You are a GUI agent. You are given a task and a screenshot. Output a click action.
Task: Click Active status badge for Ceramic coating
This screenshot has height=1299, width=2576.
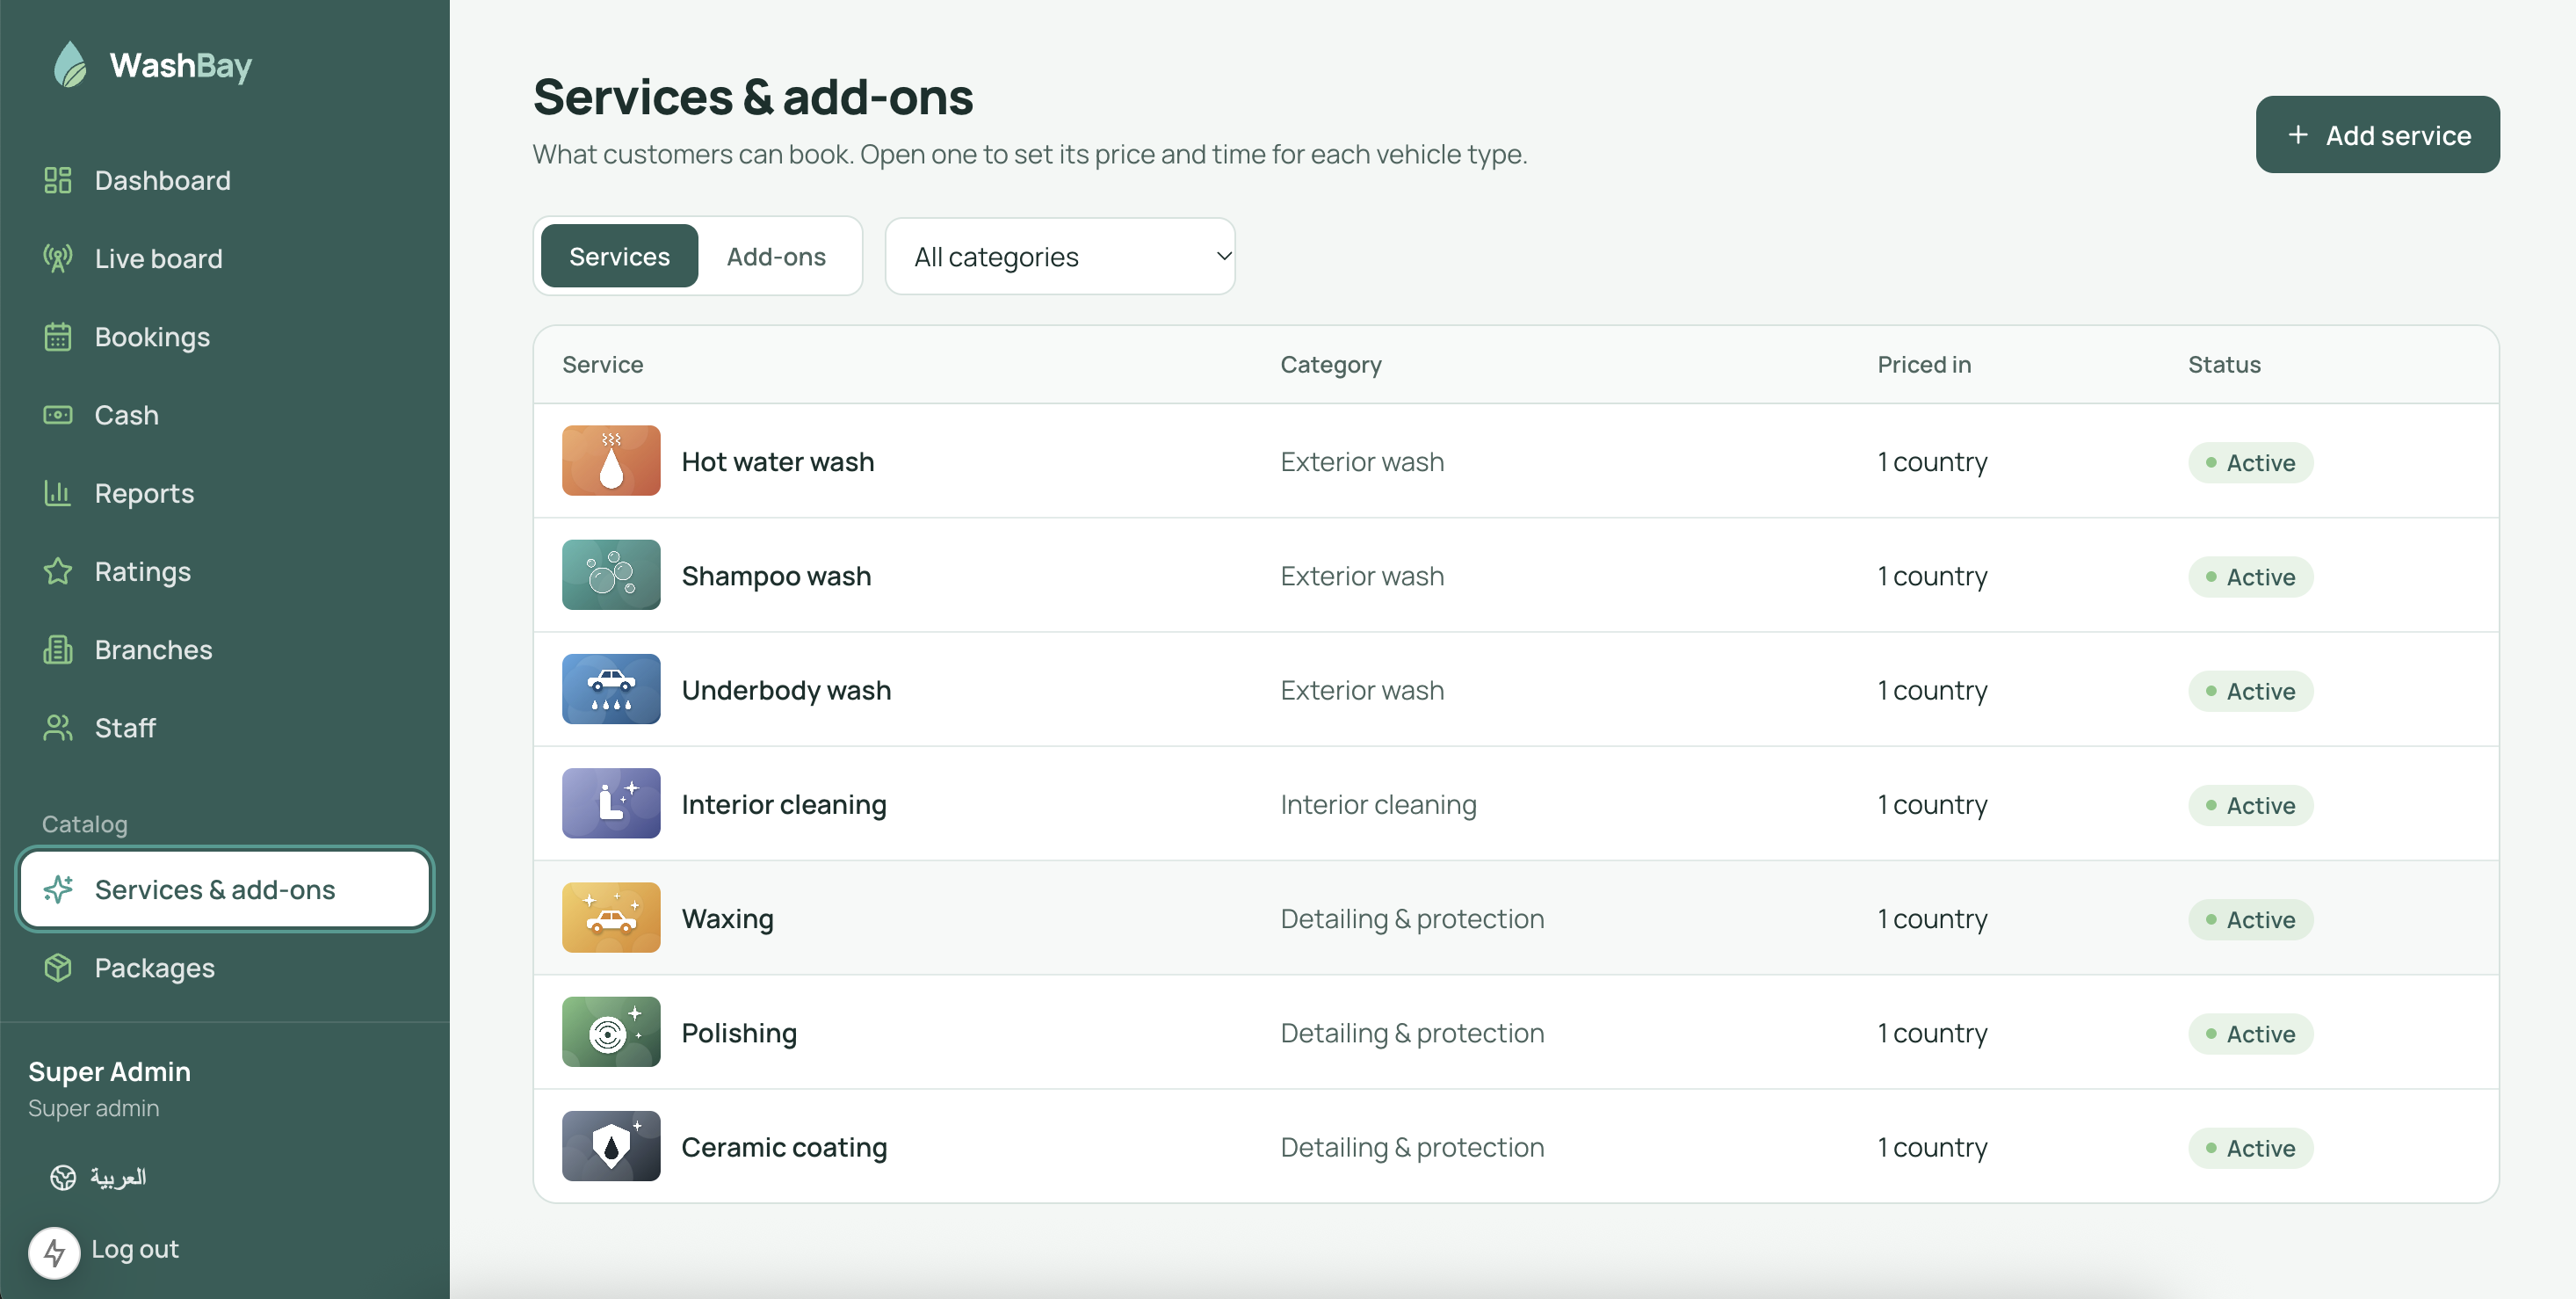(2250, 1148)
